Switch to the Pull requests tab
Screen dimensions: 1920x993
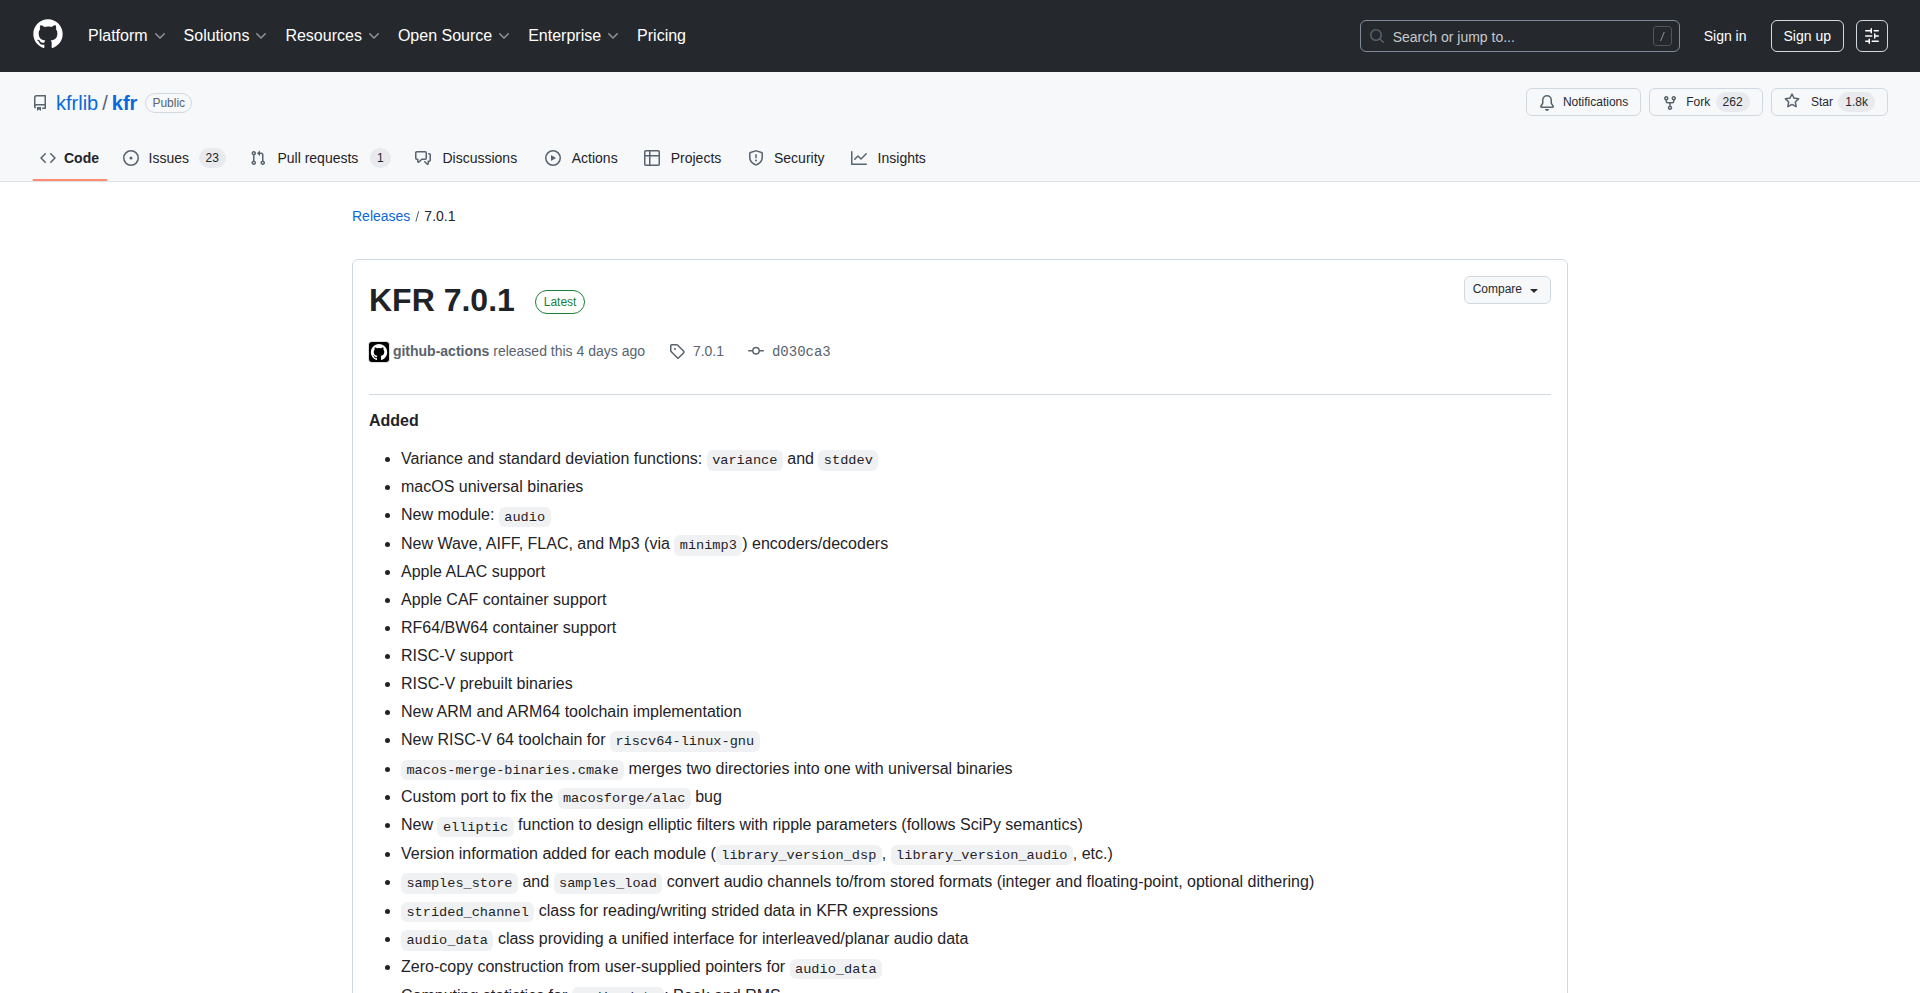click(320, 158)
